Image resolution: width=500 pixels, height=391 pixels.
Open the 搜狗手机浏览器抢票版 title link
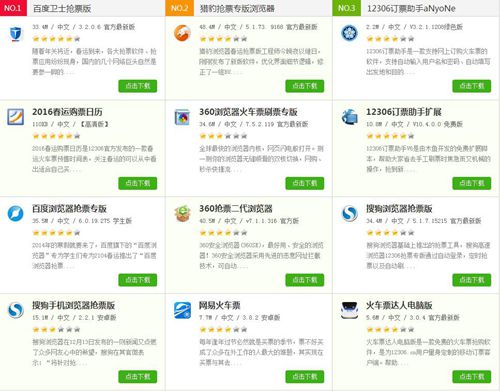74,305
